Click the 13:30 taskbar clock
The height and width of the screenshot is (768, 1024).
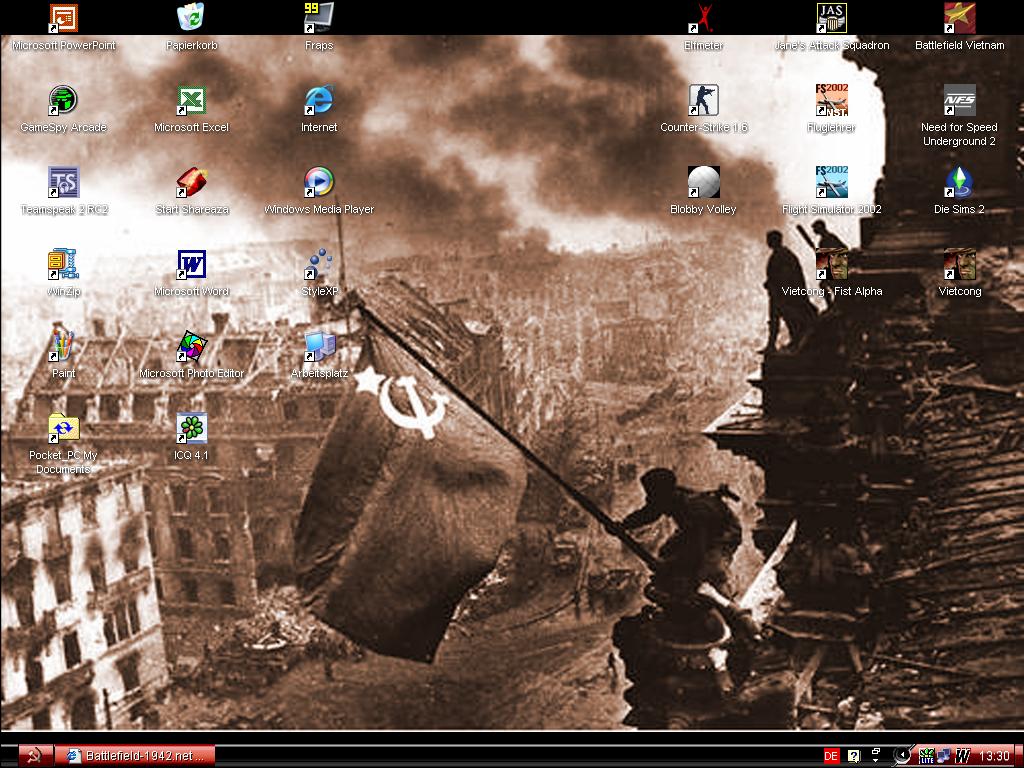pos(994,756)
